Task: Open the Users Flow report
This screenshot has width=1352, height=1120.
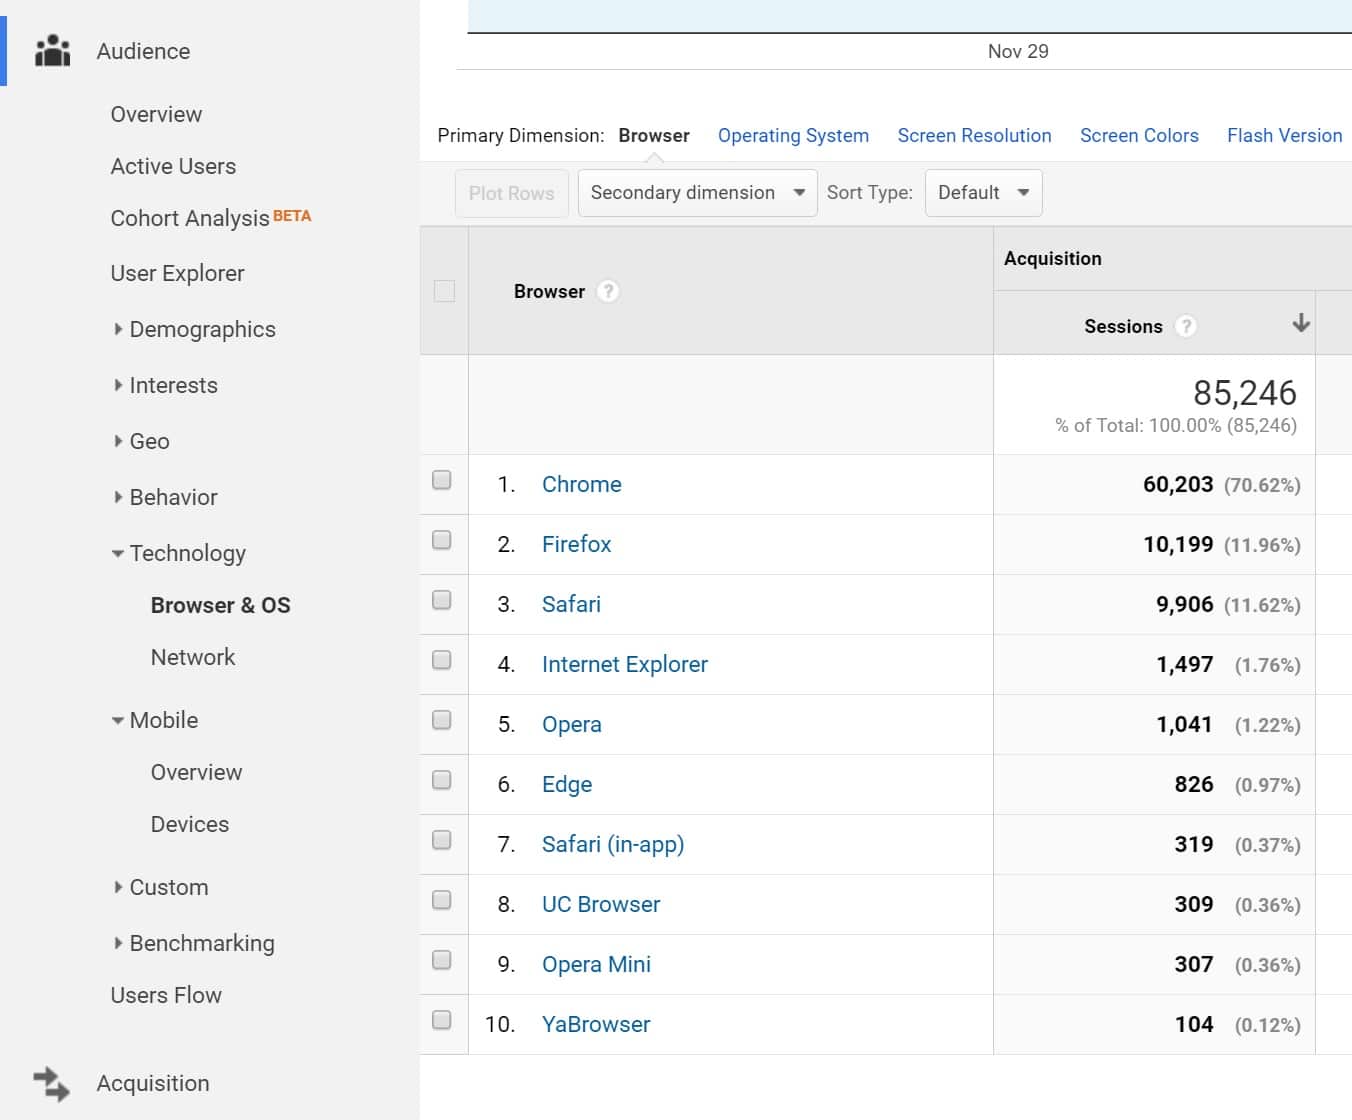Action: [x=166, y=995]
